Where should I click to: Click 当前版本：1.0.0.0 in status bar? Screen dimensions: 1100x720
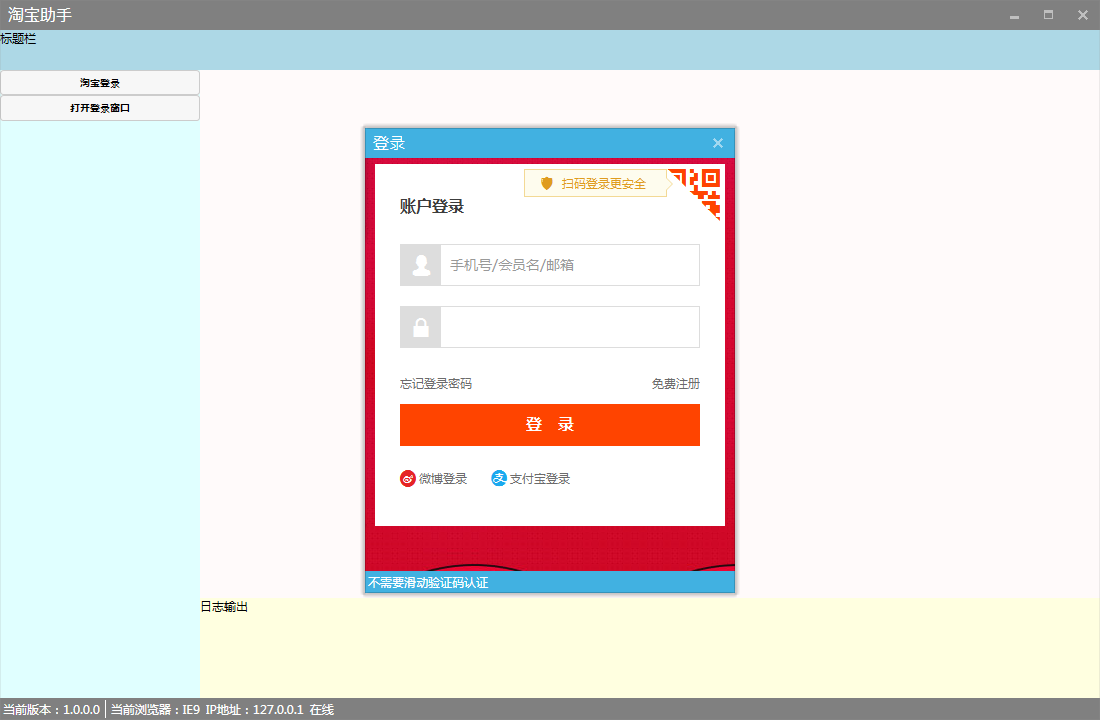click(52, 709)
